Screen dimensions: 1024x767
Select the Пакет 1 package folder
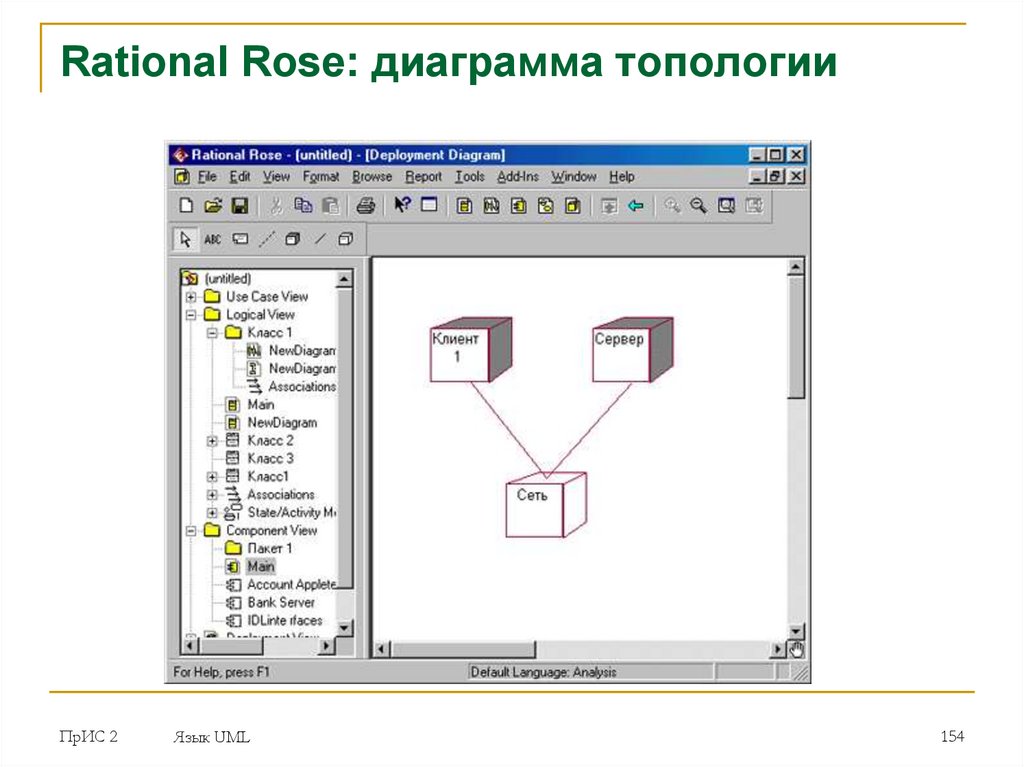(x=269, y=549)
